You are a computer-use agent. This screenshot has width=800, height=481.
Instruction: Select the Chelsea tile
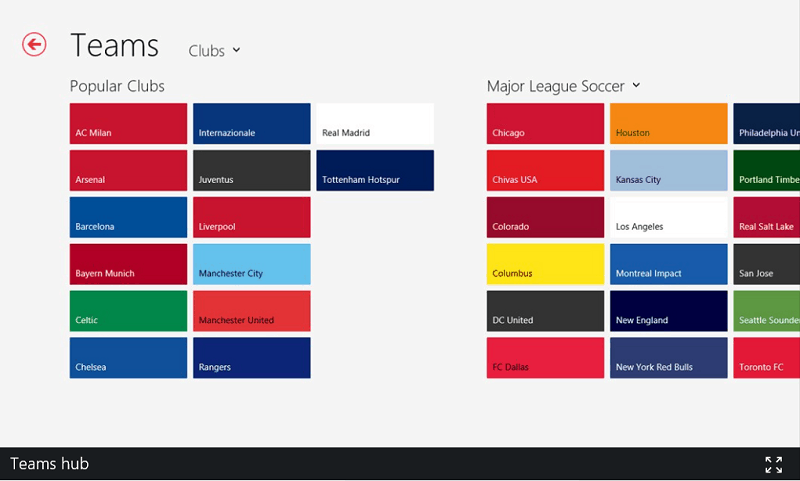coord(129,358)
